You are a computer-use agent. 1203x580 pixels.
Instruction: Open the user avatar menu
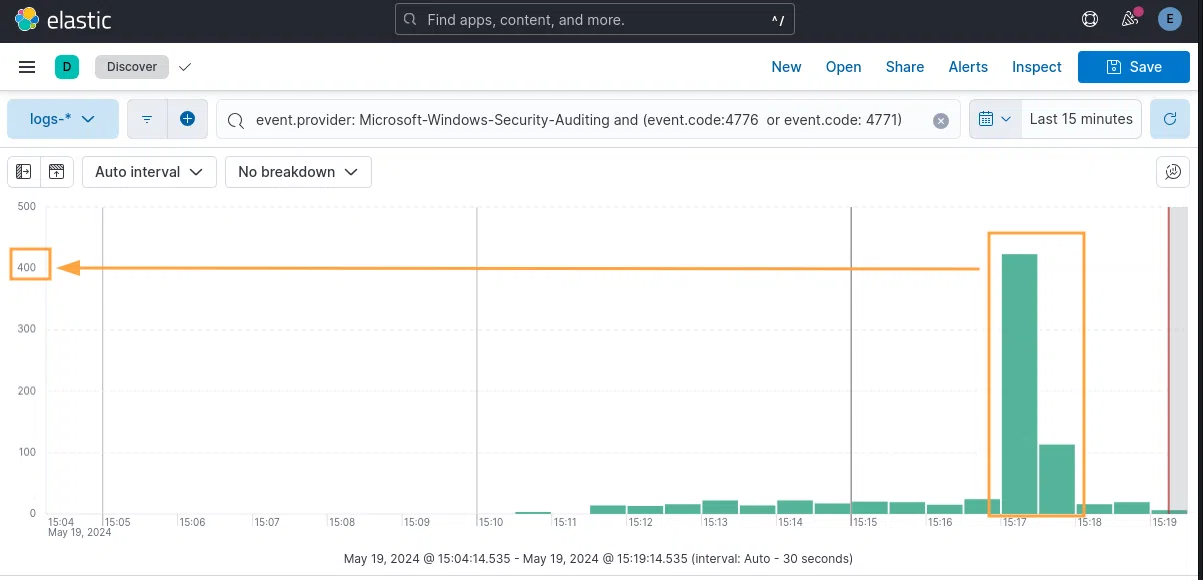[1169, 19]
